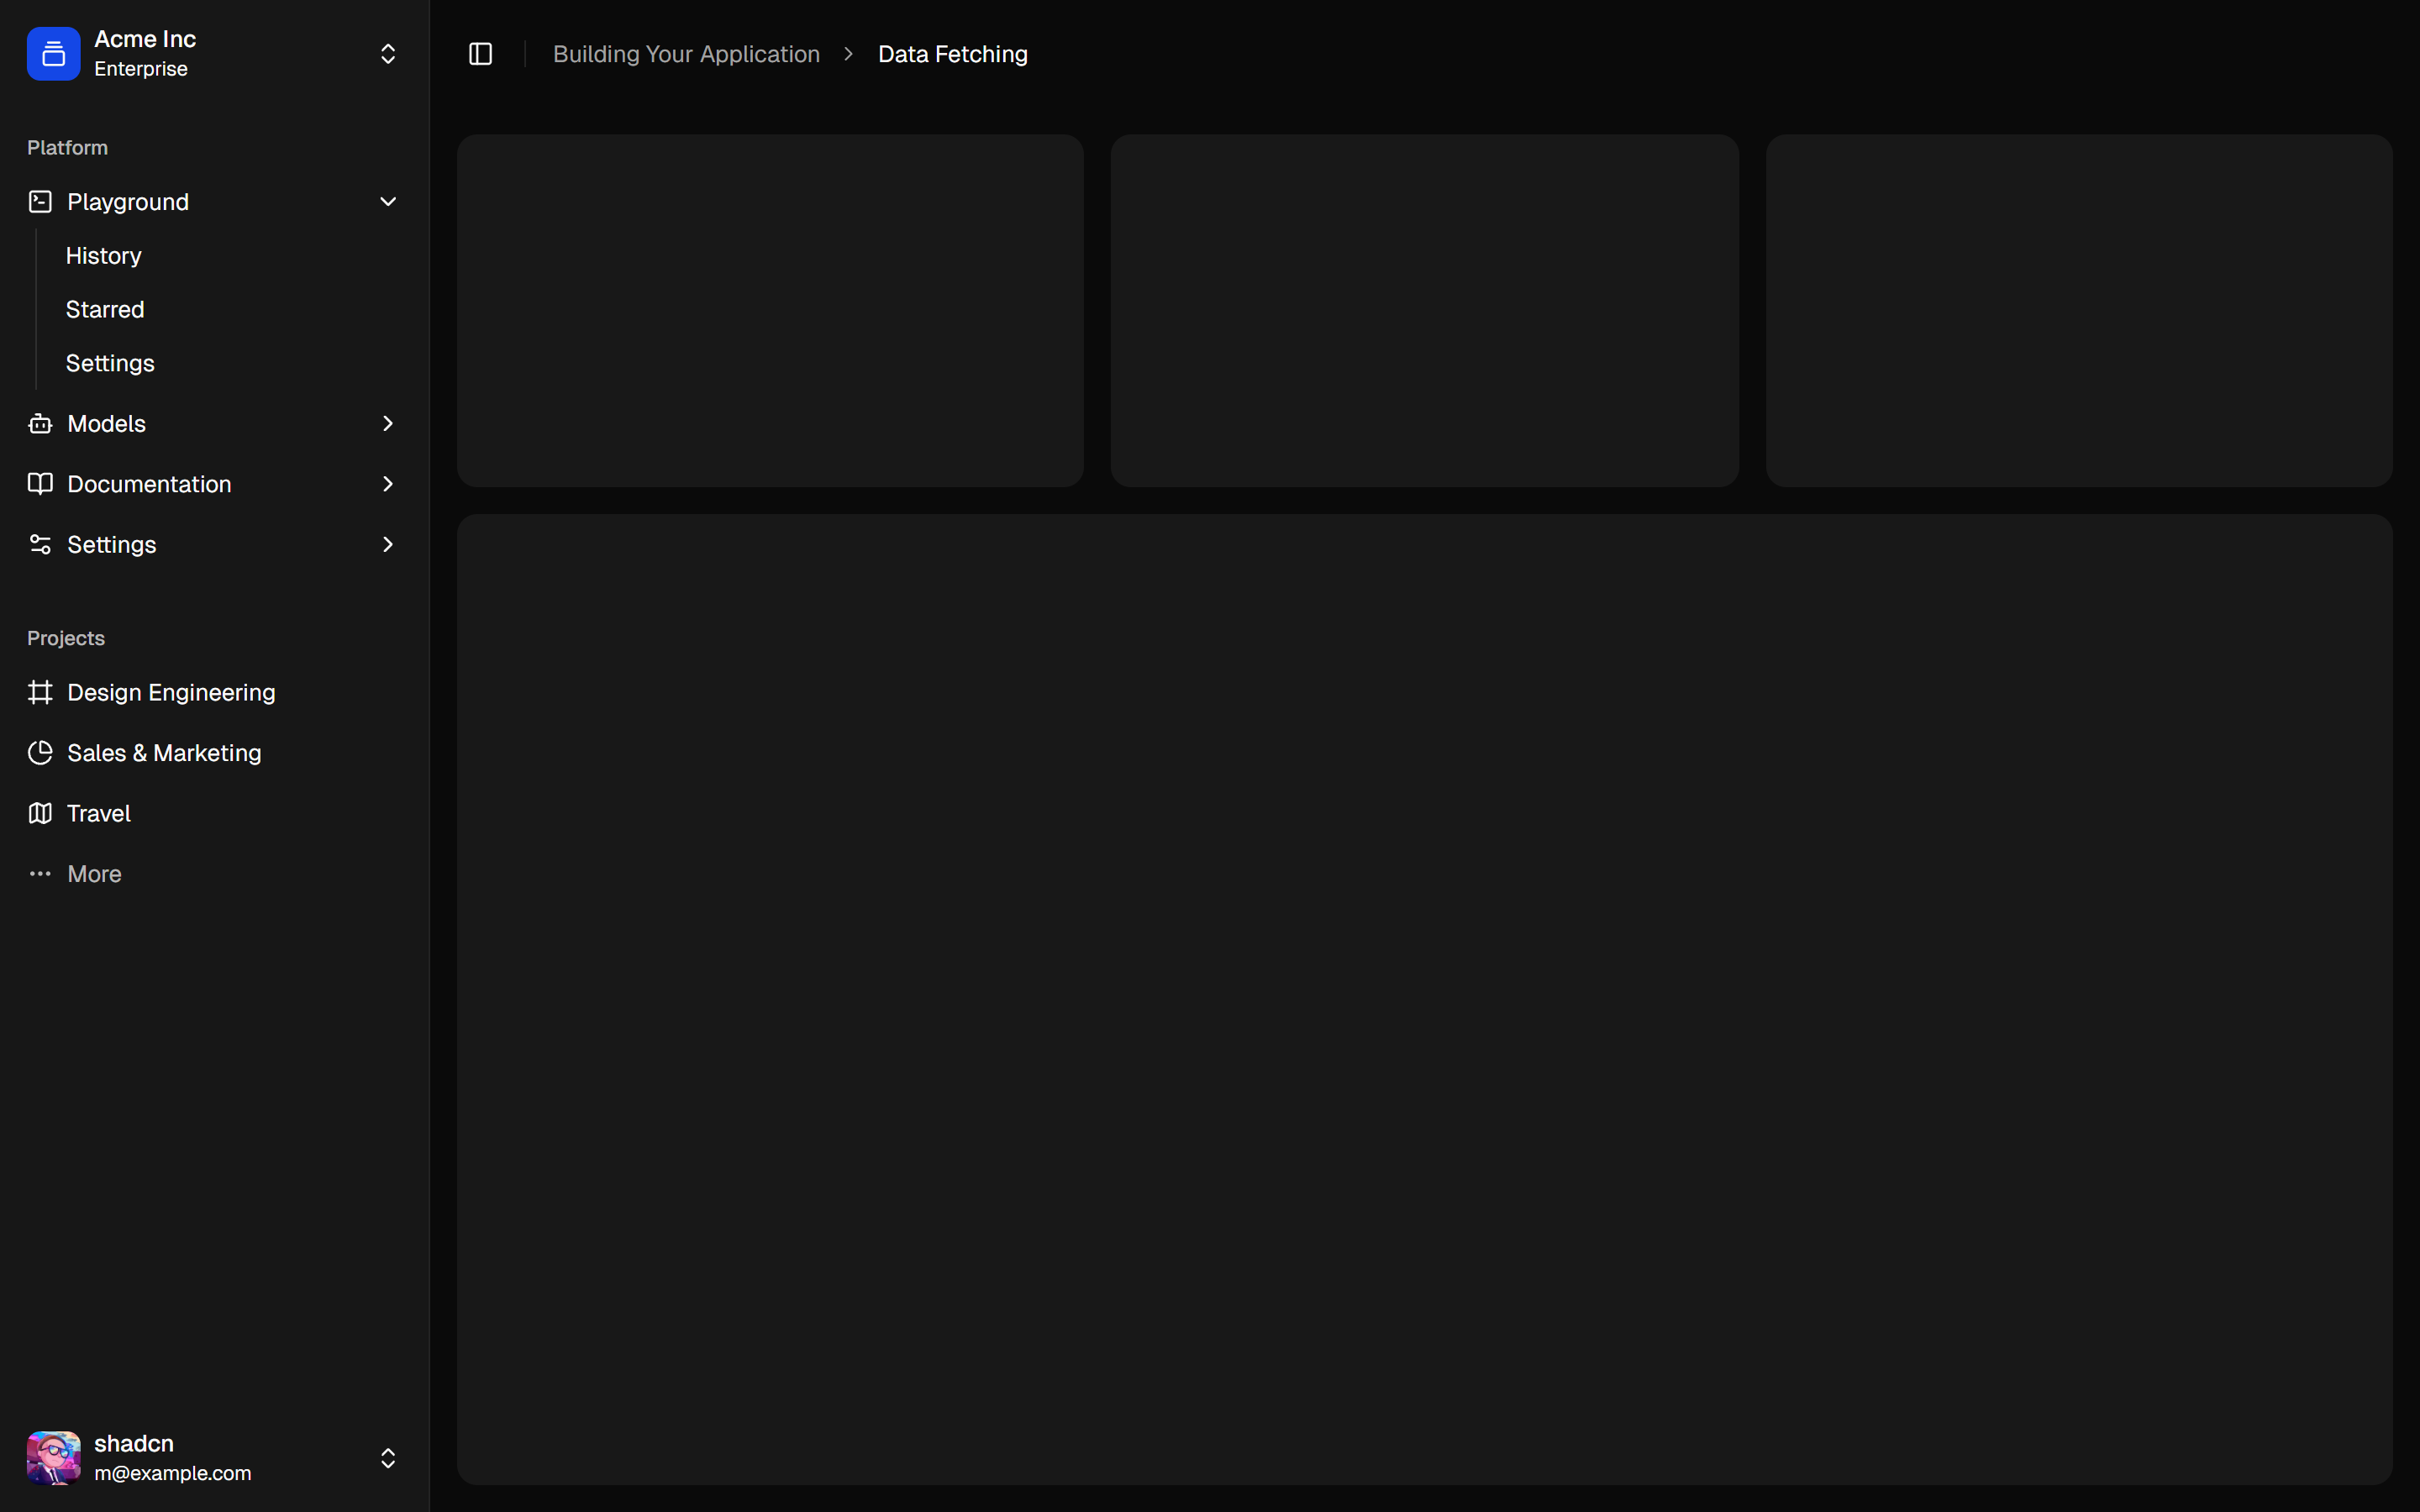This screenshot has width=2420, height=1512.
Task: Expand the Documentation chevron
Action: (x=387, y=484)
